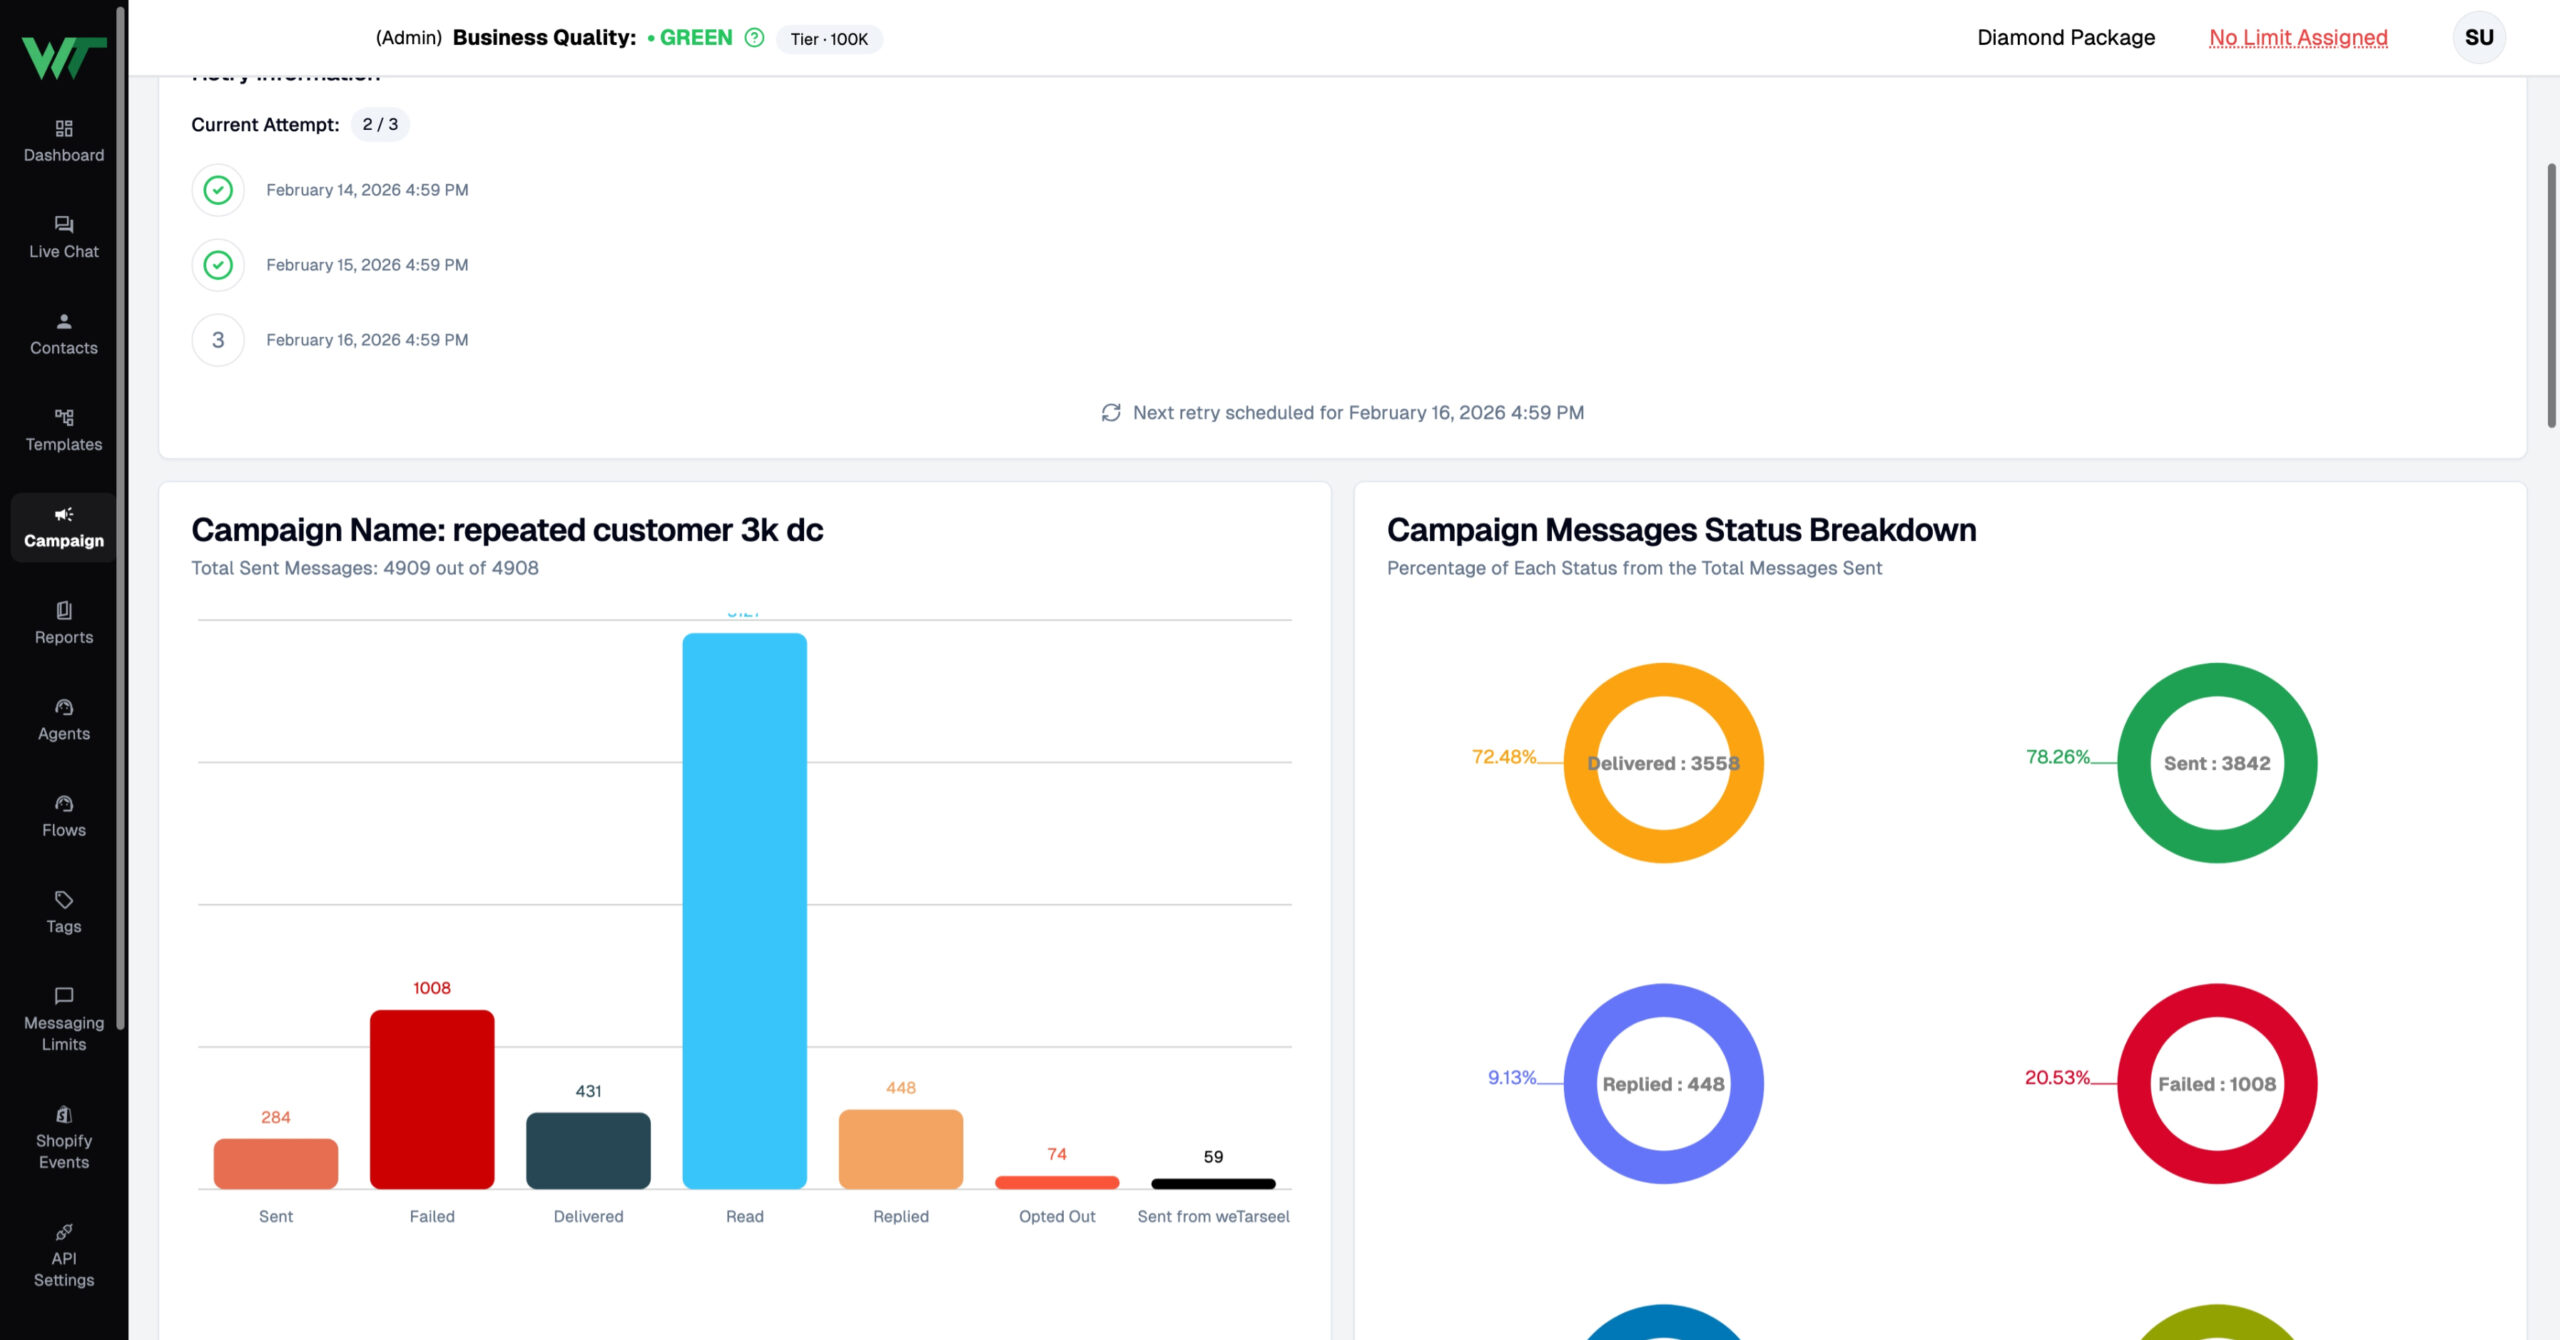Open Live Chat from sidebar
Screen dimensions: 2560x1340
point(64,237)
